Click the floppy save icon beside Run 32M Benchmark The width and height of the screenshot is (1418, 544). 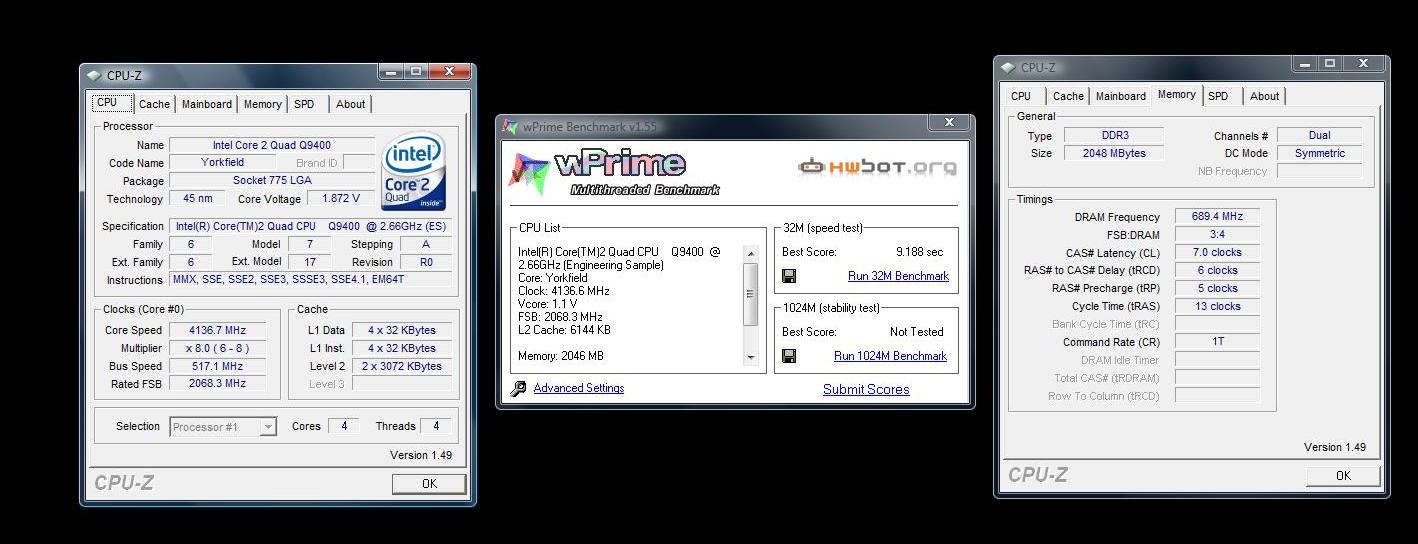789,276
